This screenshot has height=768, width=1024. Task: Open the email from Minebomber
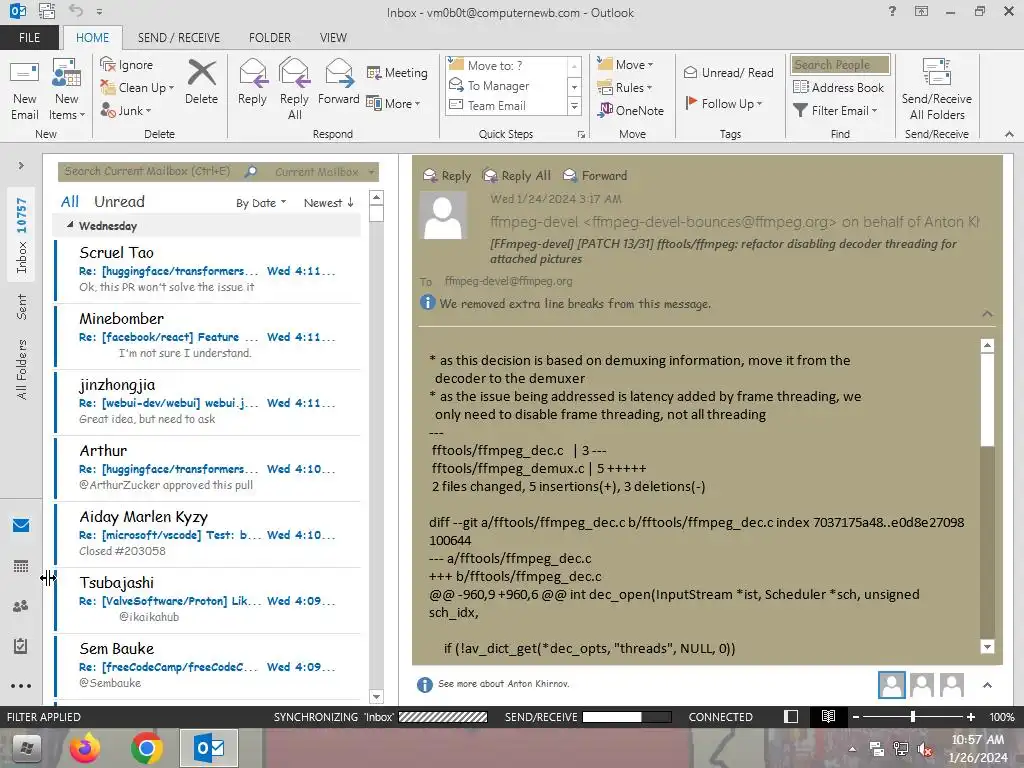[208, 336]
